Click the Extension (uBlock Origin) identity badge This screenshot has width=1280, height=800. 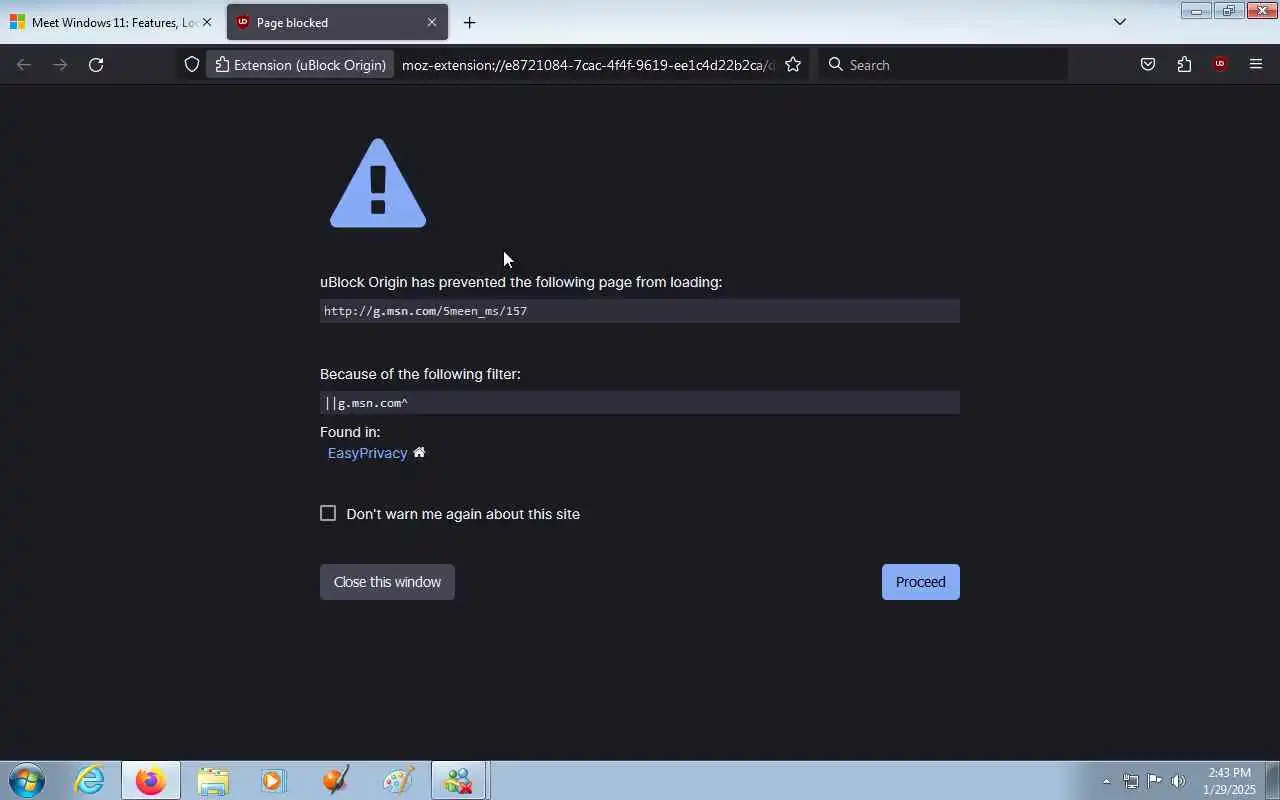[301, 65]
